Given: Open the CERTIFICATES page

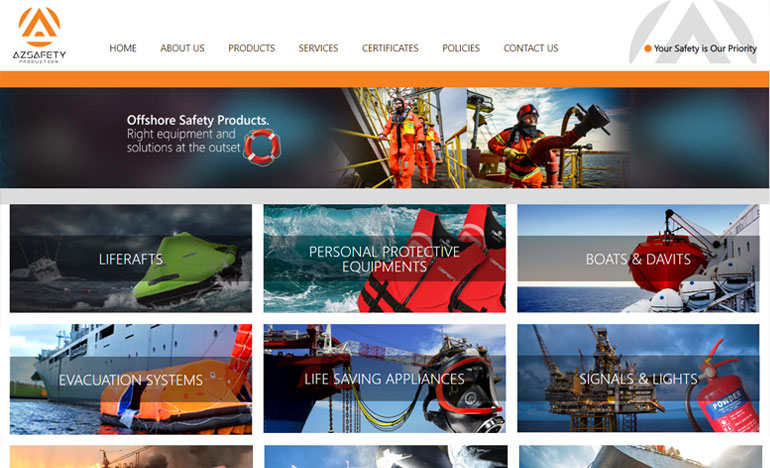Looking at the screenshot, I should click(x=390, y=48).
